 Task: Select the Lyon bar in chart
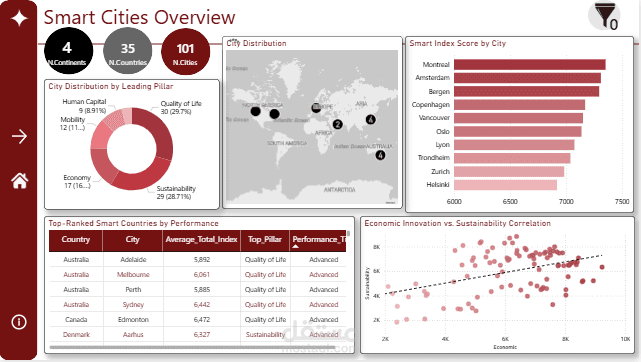(x=514, y=145)
